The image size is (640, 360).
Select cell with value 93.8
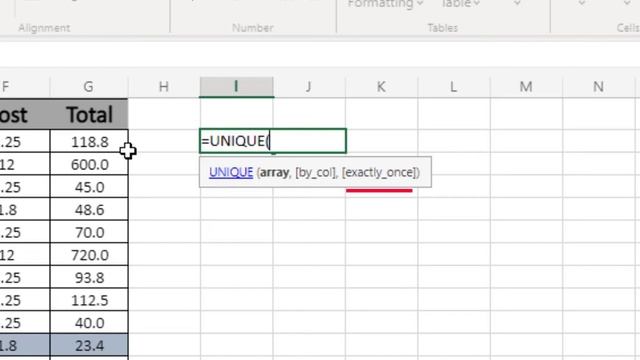[x=89, y=278]
